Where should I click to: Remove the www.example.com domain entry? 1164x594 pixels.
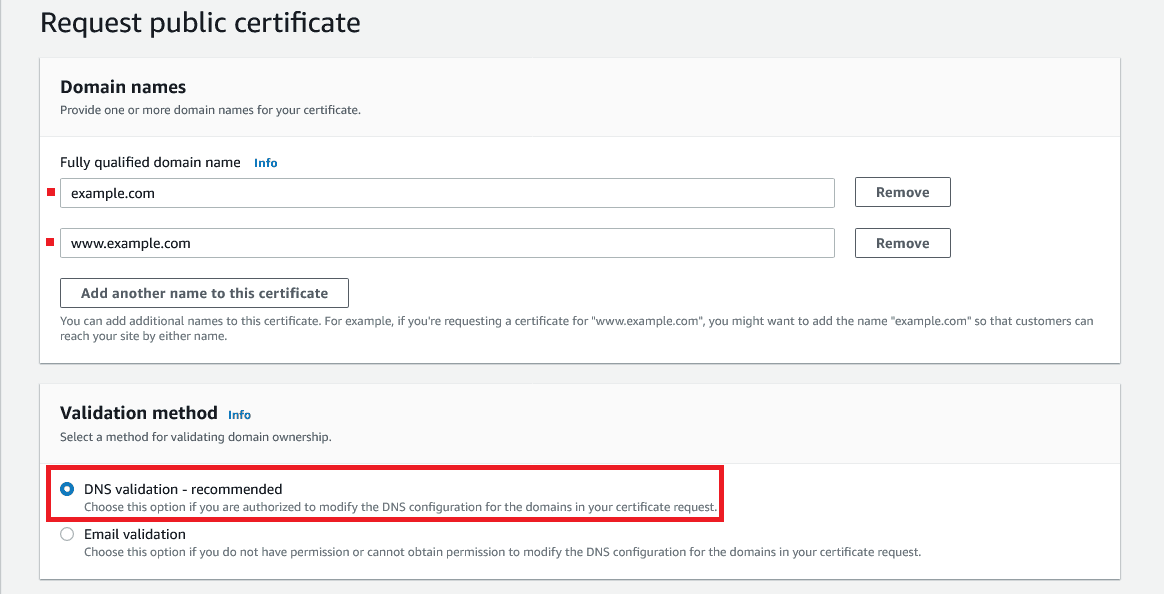(x=901, y=242)
